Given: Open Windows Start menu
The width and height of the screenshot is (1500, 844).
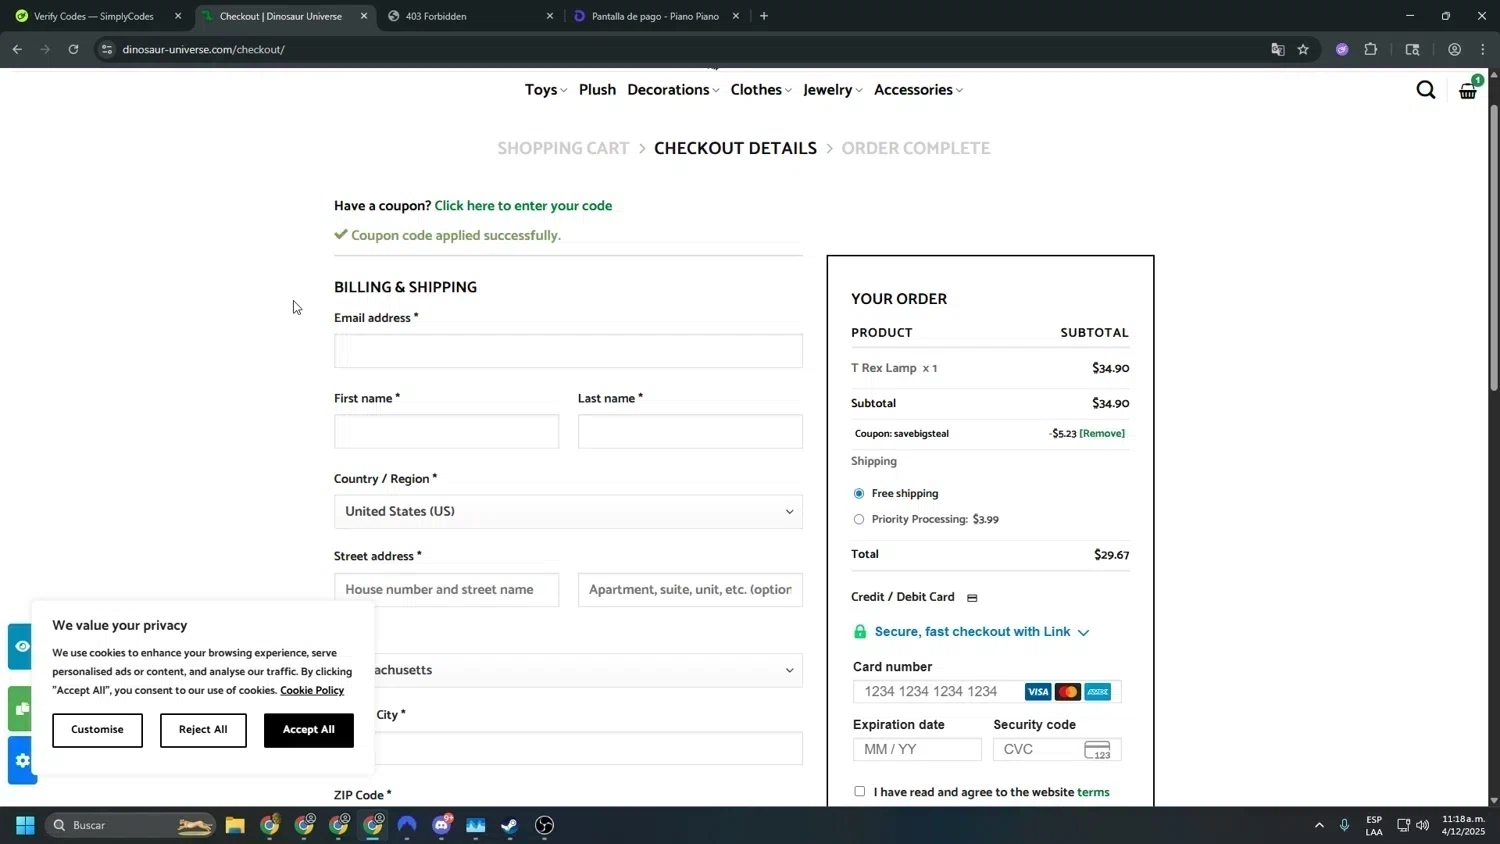Looking at the screenshot, I should coord(25,825).
